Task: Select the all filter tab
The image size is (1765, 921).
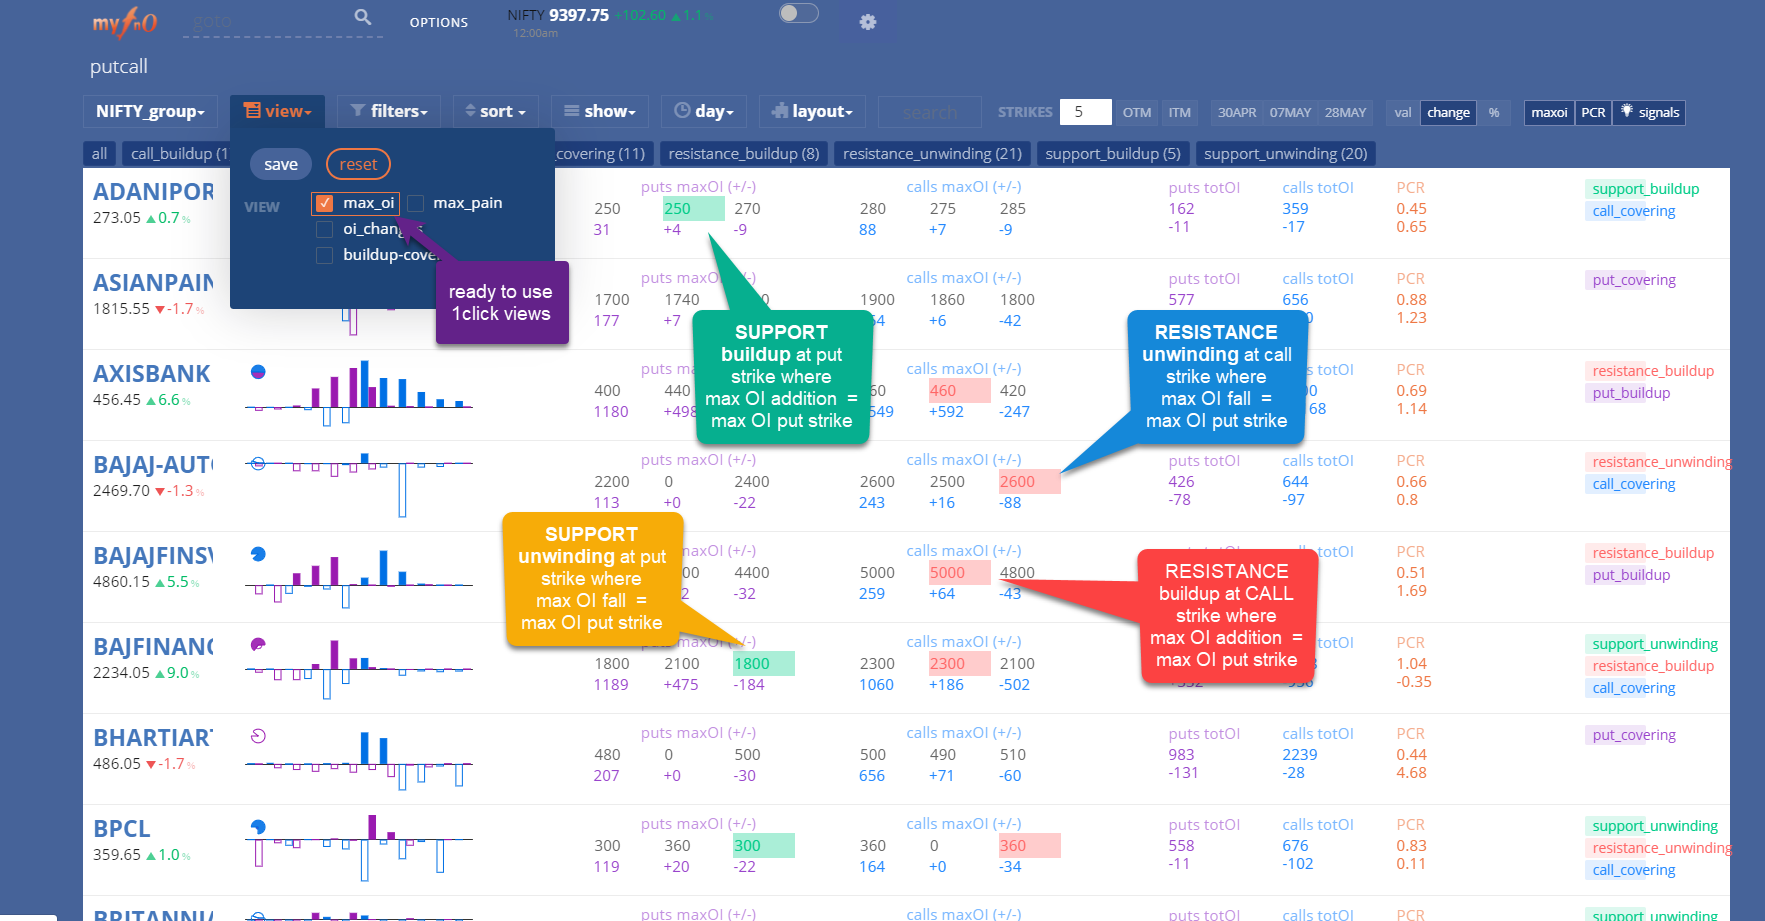Action: (x=99, y=153)
